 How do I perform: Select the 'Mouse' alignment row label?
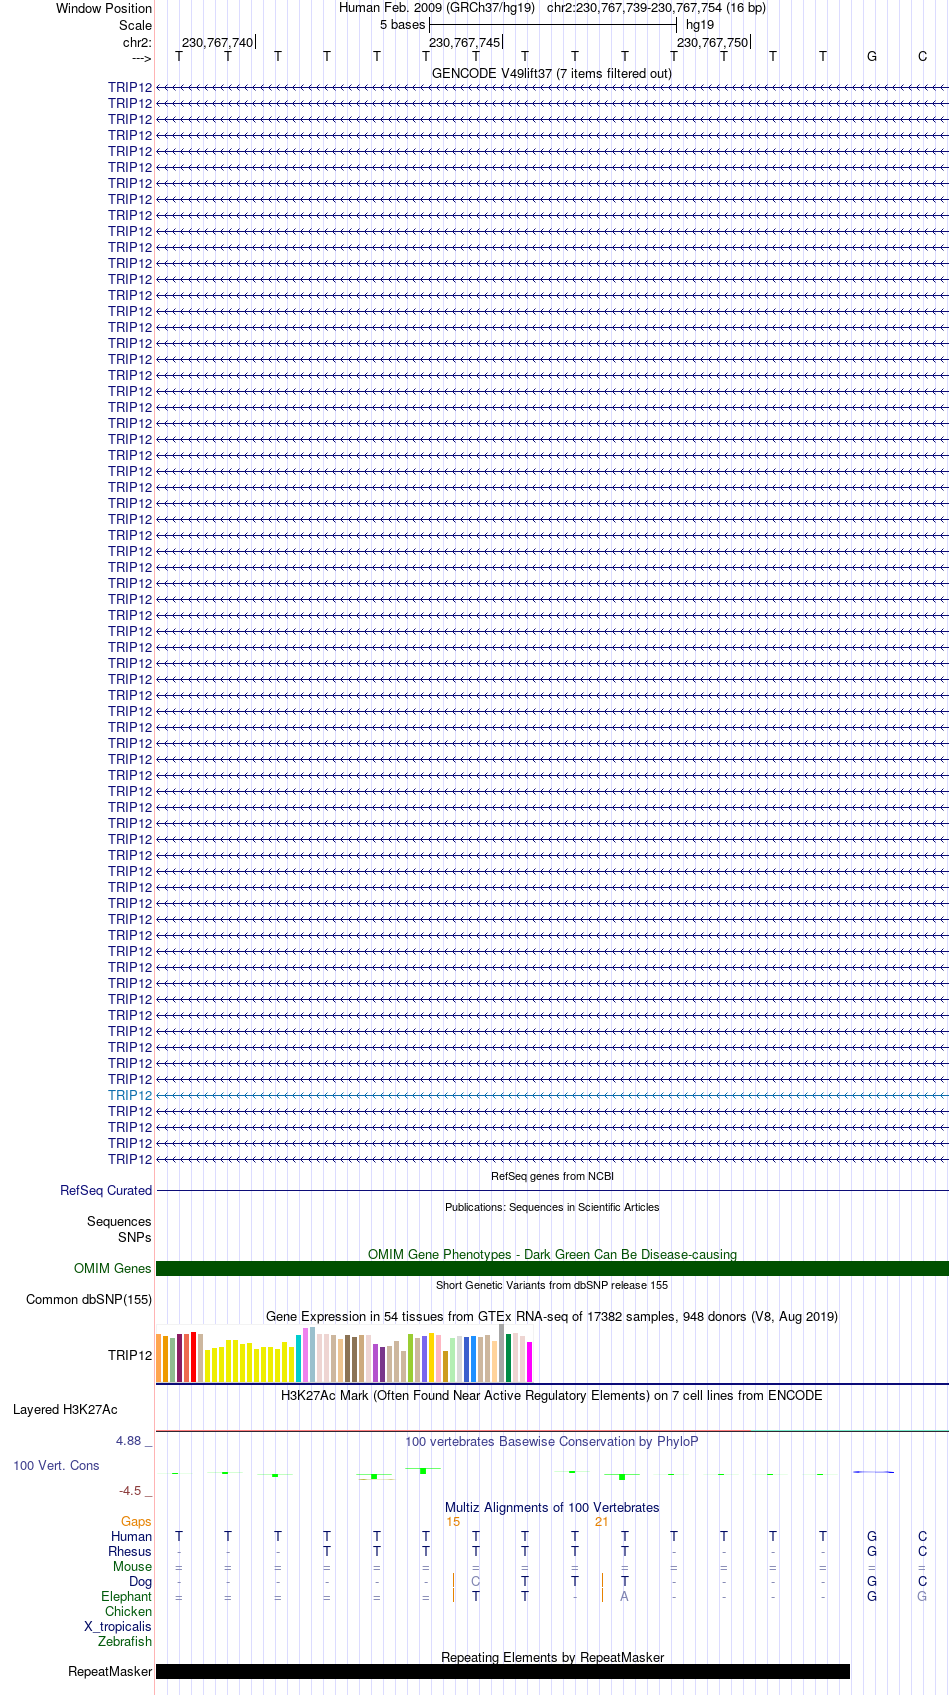[x=132, y=1566]
